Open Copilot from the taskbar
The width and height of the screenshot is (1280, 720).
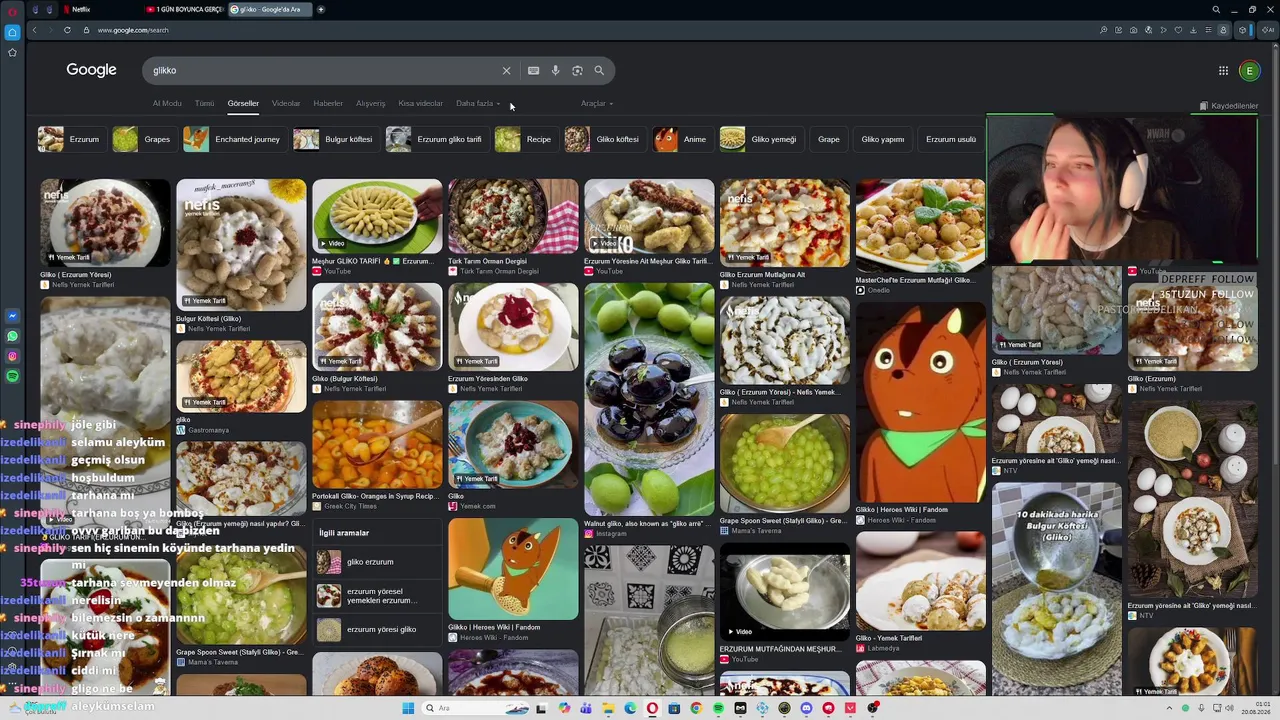[564, 708]
